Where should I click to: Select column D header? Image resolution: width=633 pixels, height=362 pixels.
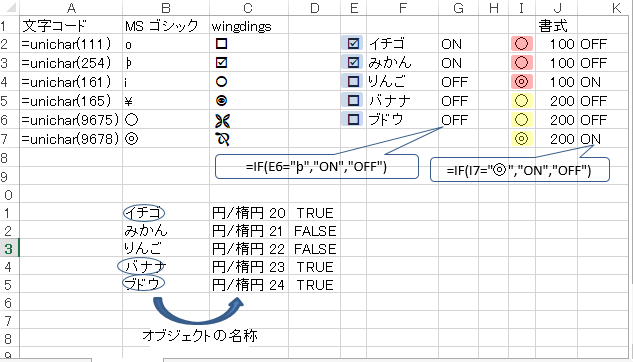click(x=314, y=8)
